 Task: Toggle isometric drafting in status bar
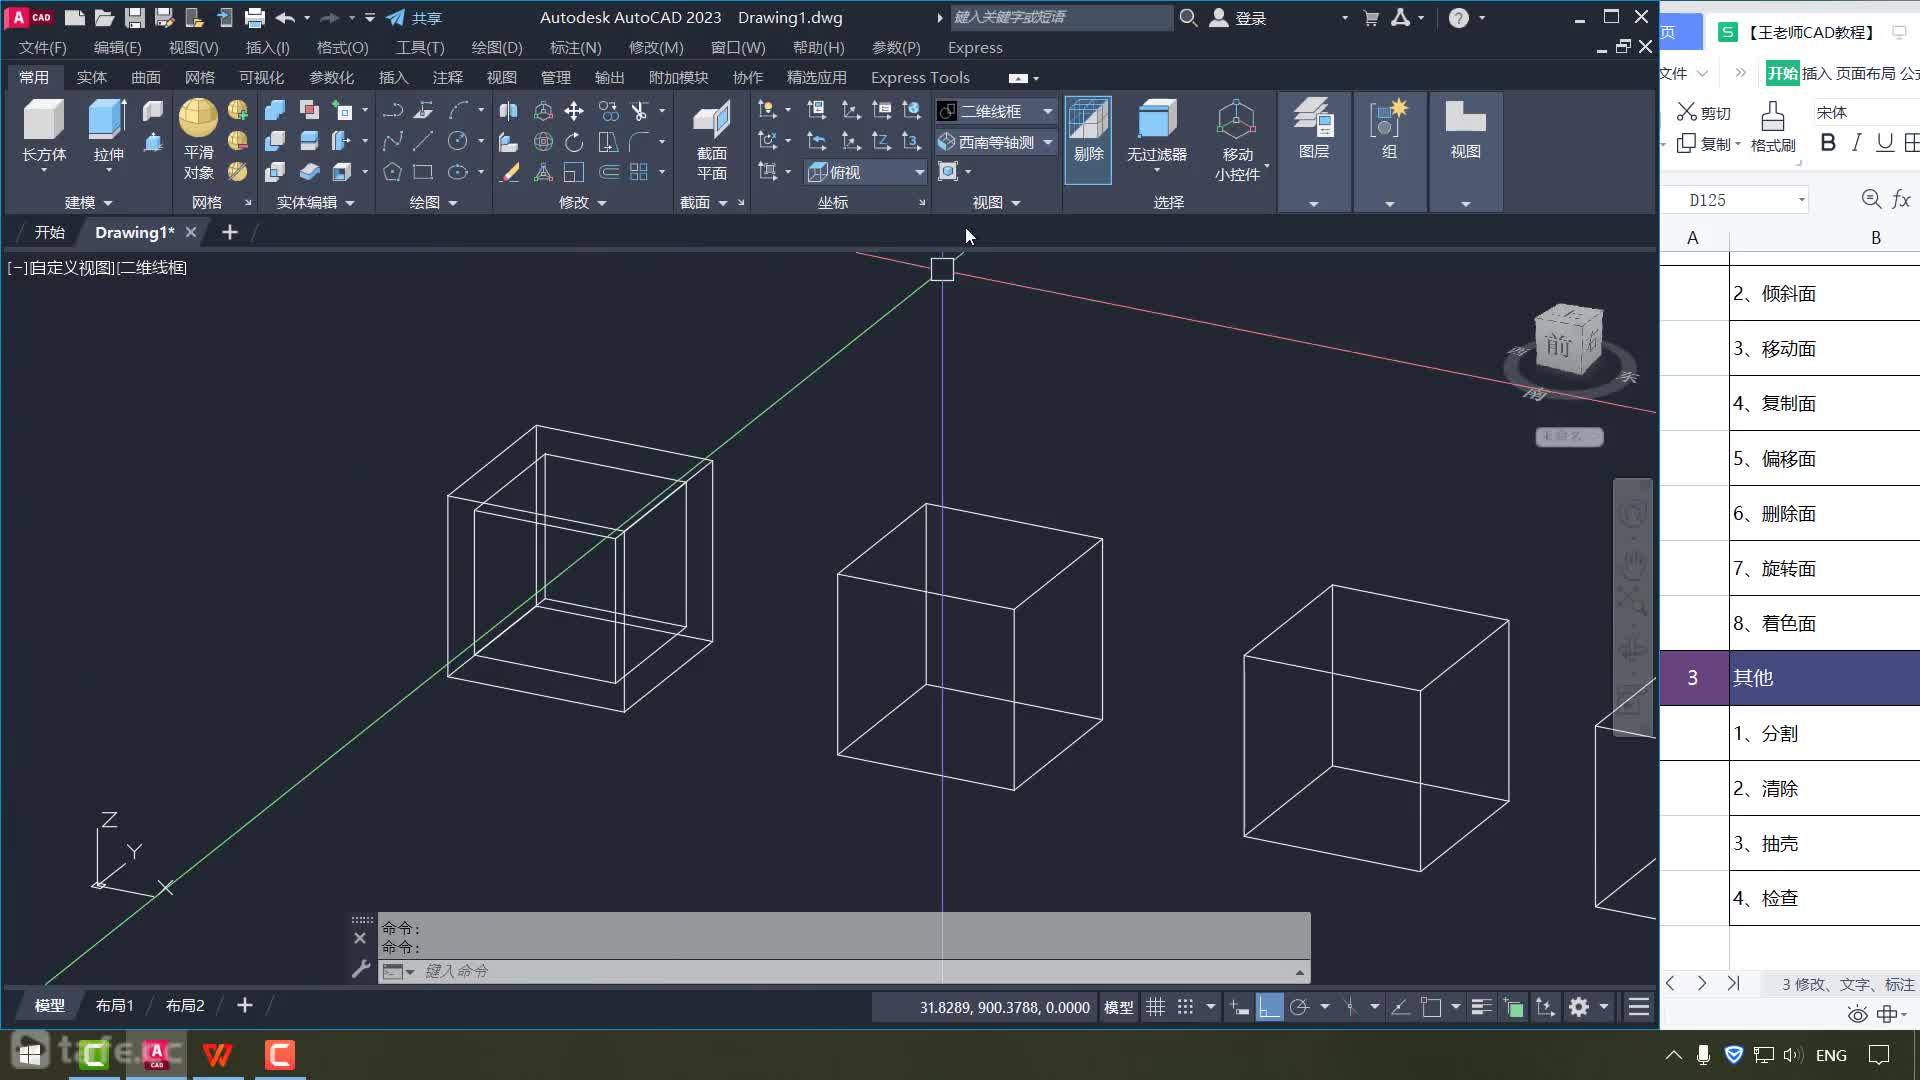(1350, 1007)
